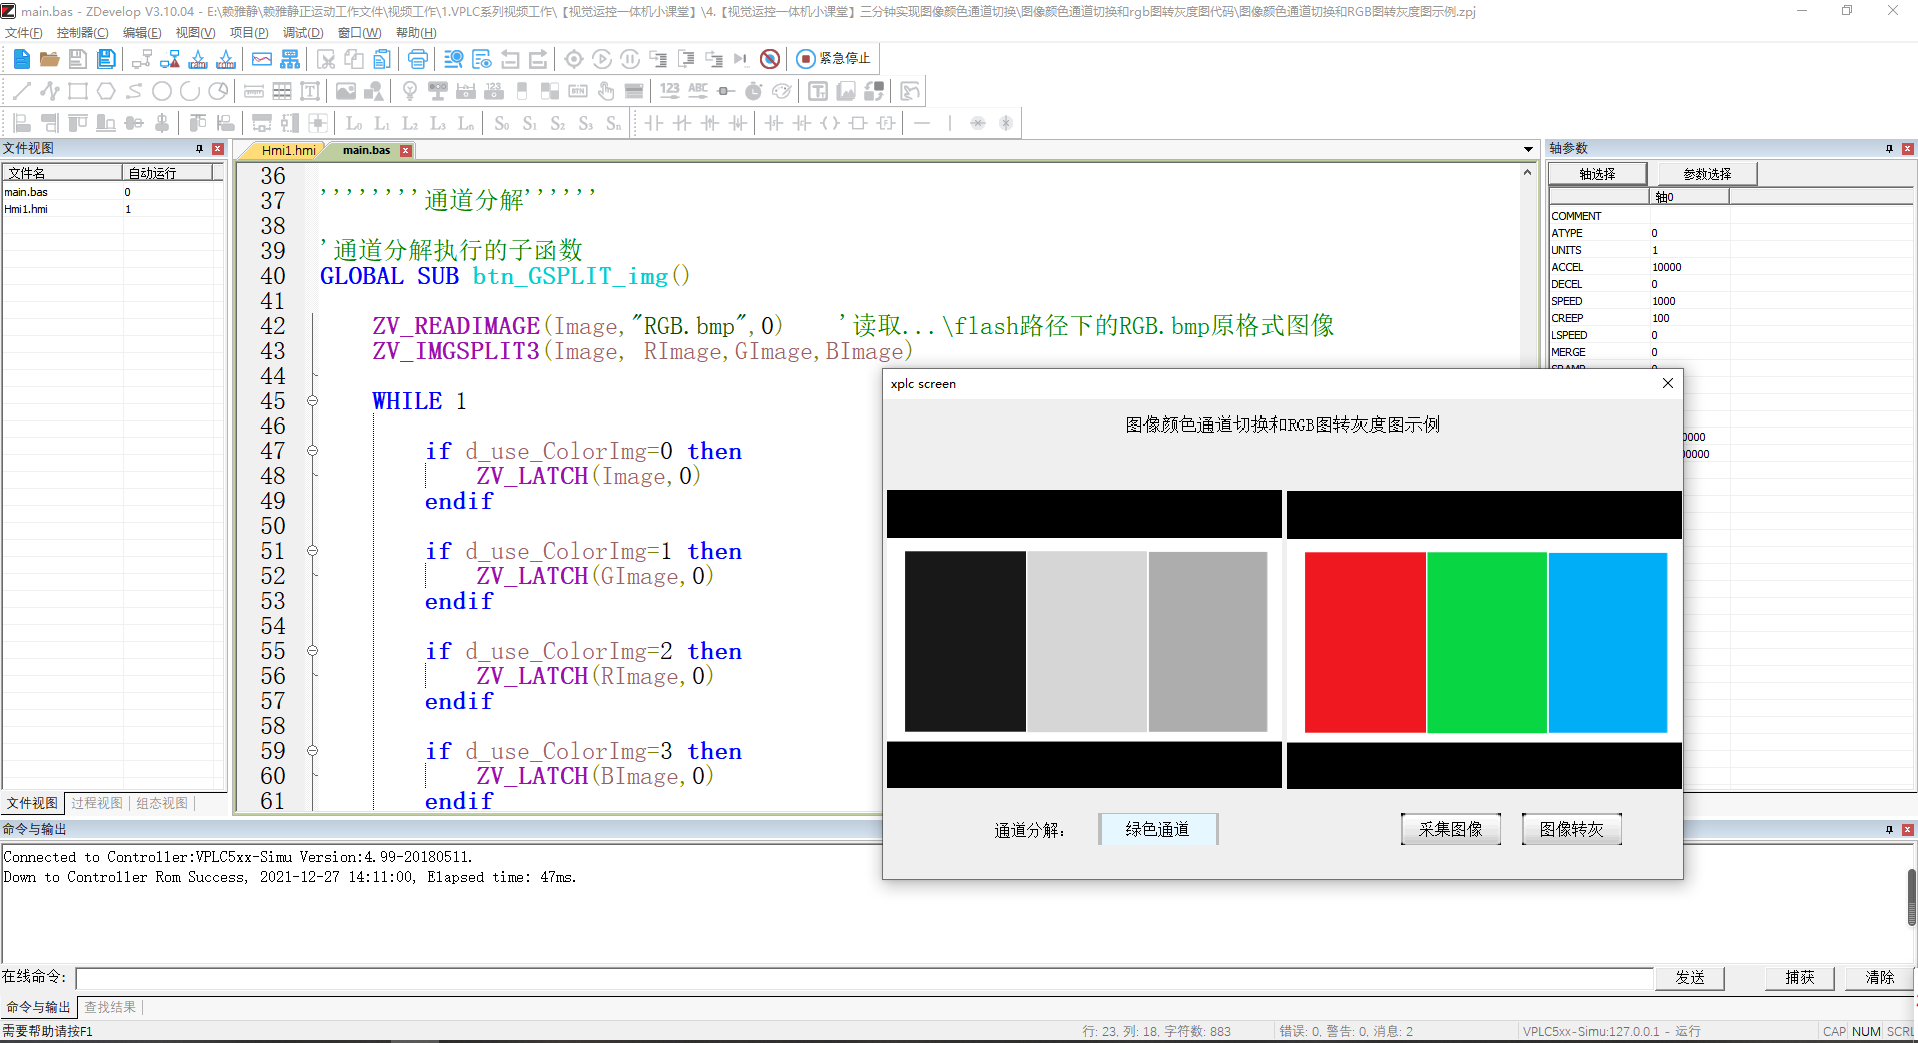Select the Circle drawing tool icon
The width and height of the screenshot is (1918, 1043).
pyautogui.click(x=162, y=91)
